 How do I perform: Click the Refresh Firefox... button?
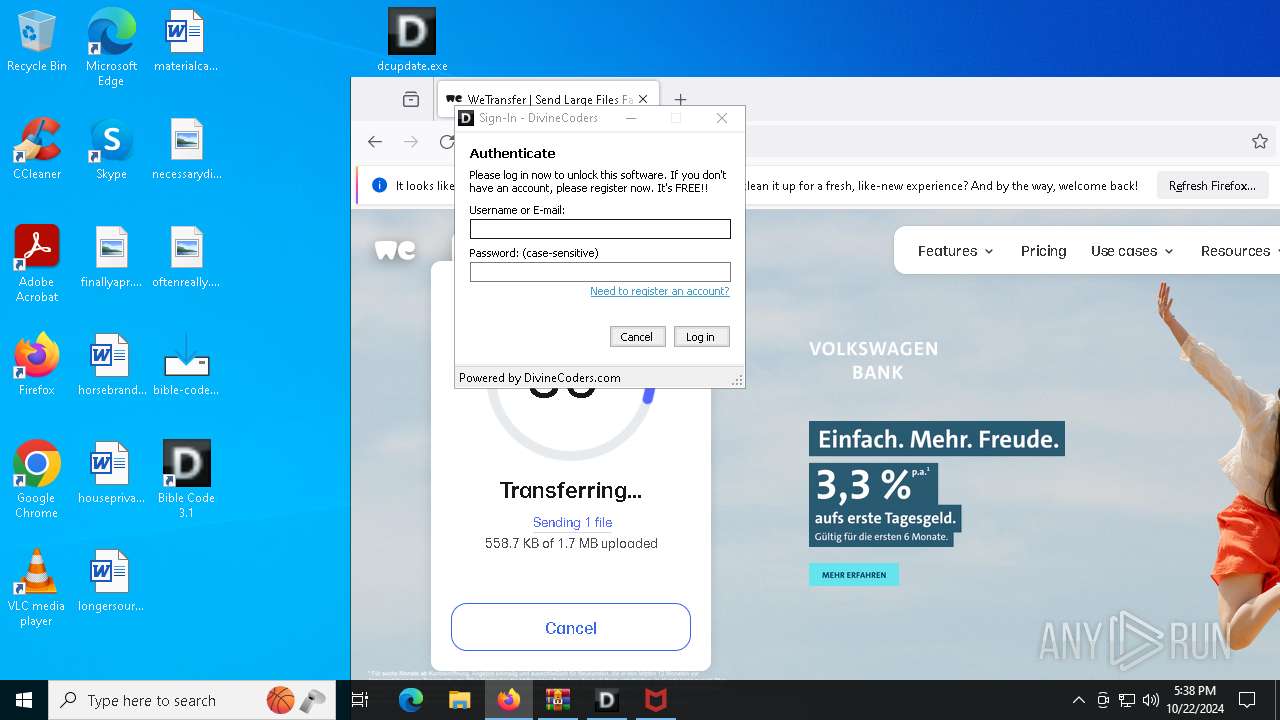point(1212,185)
